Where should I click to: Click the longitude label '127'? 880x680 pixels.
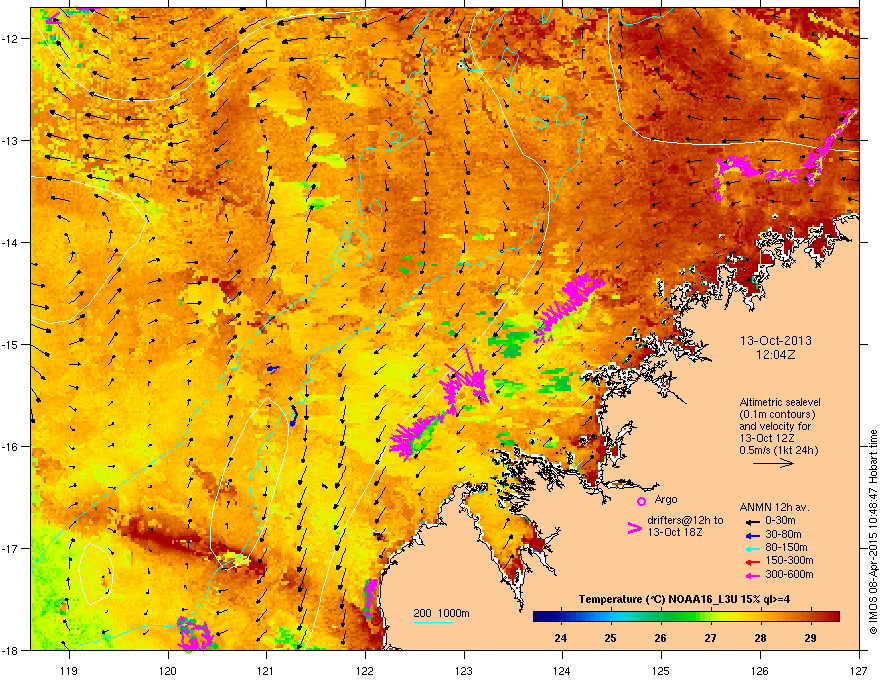click(x=859, y=671)
